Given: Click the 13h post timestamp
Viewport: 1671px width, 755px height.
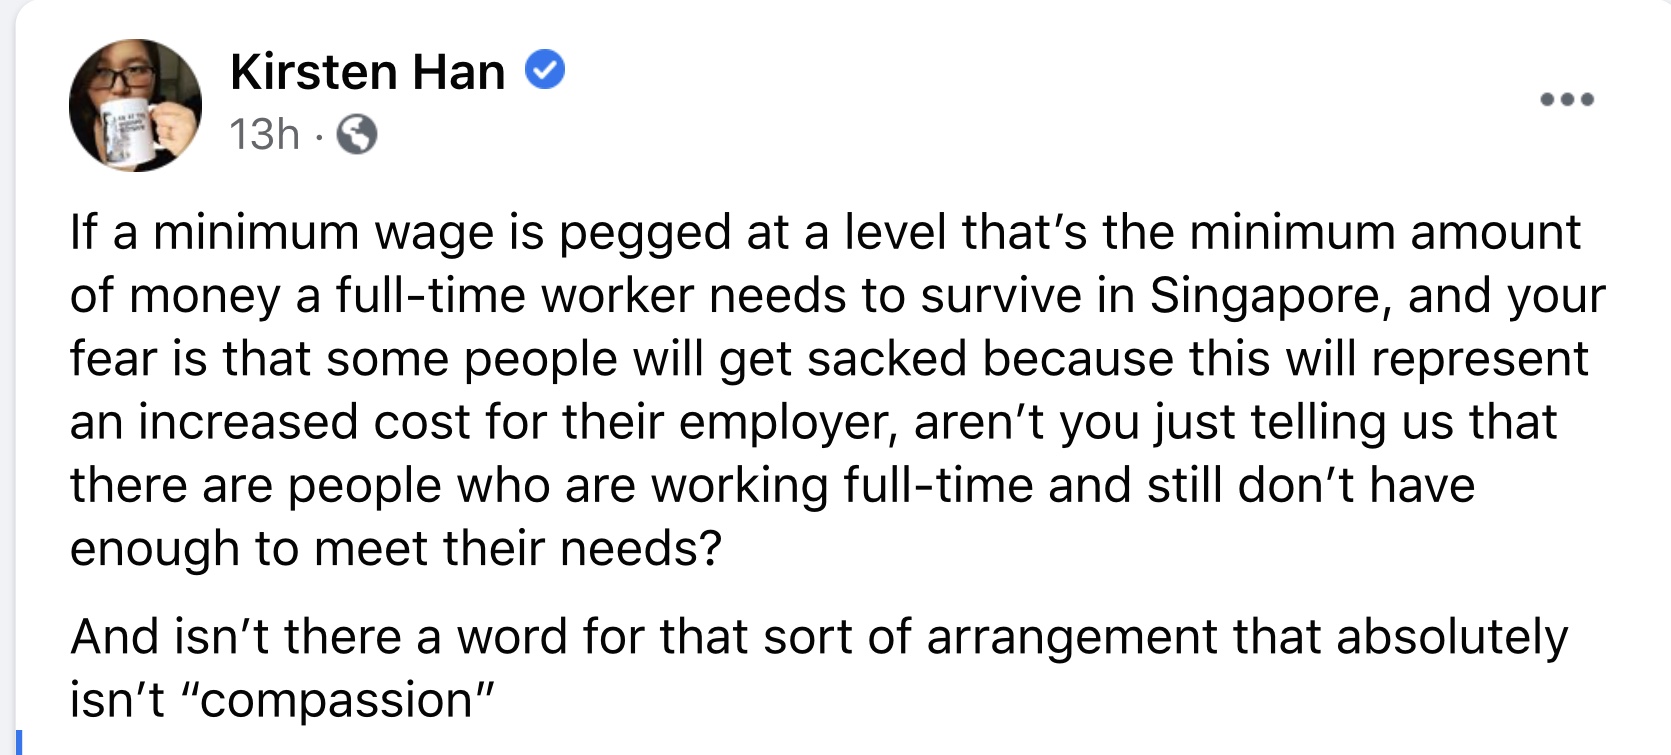Looking at the screenshot, I should click(x=264, y=134).
